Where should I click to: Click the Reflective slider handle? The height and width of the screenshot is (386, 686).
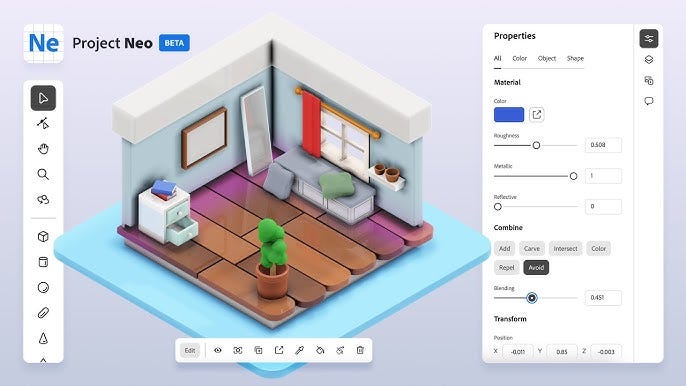tap(498, 207)
